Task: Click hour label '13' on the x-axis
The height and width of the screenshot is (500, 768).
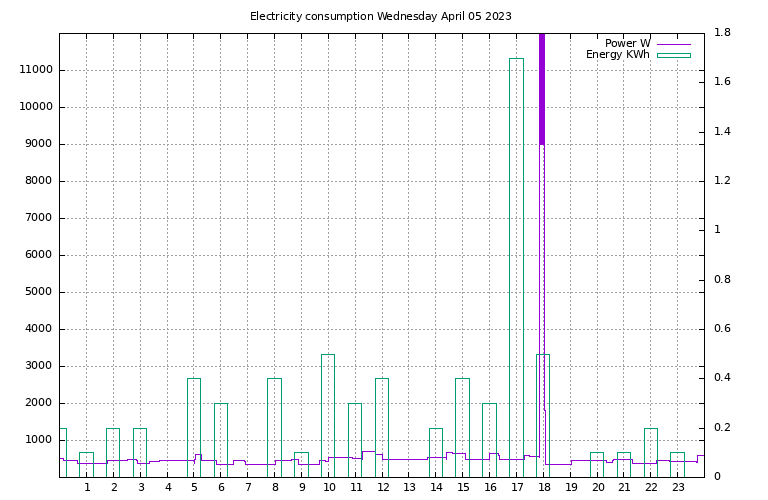Action: 409,487
